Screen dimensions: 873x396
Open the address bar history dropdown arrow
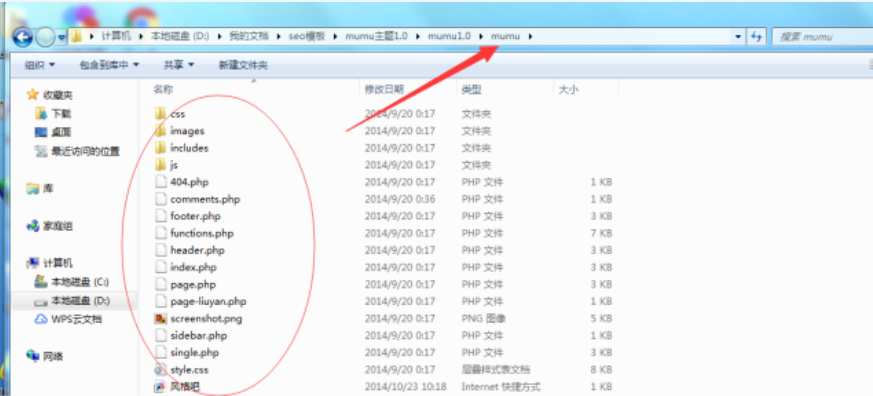pos(739,37)
